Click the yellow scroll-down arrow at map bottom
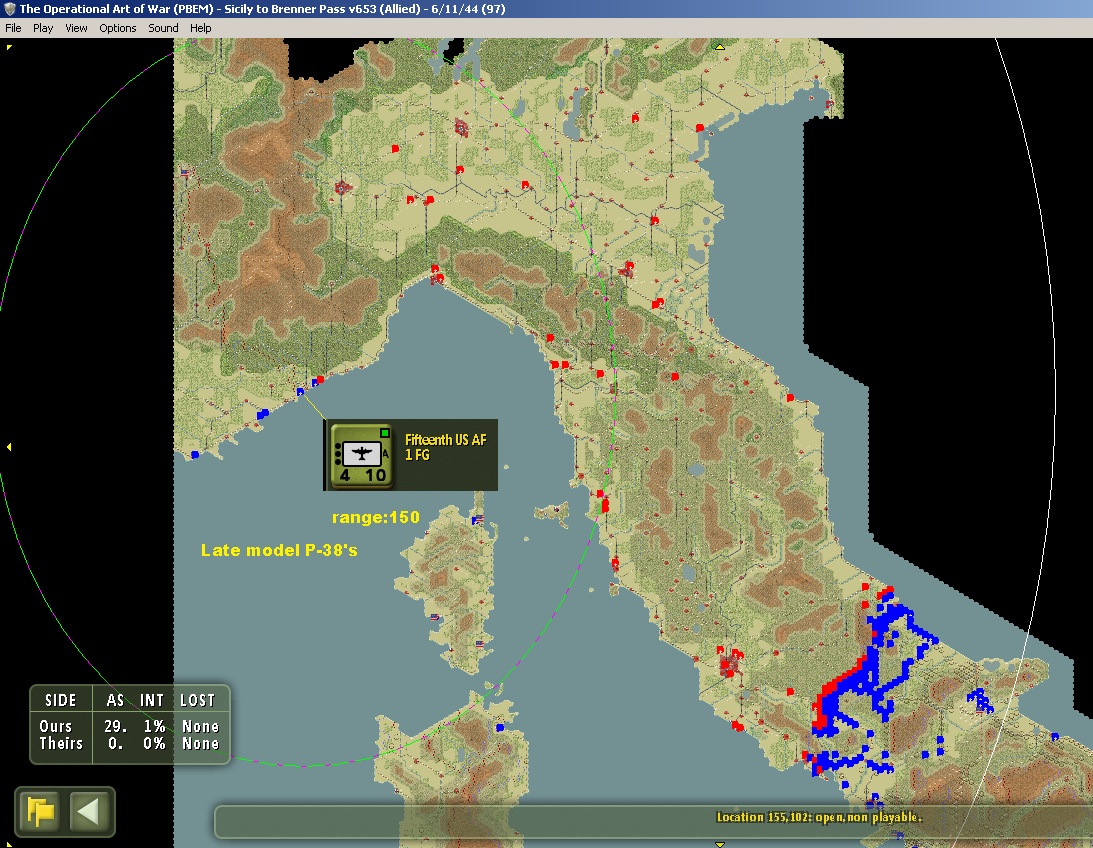1093x848 pixels. click(719, 844)
